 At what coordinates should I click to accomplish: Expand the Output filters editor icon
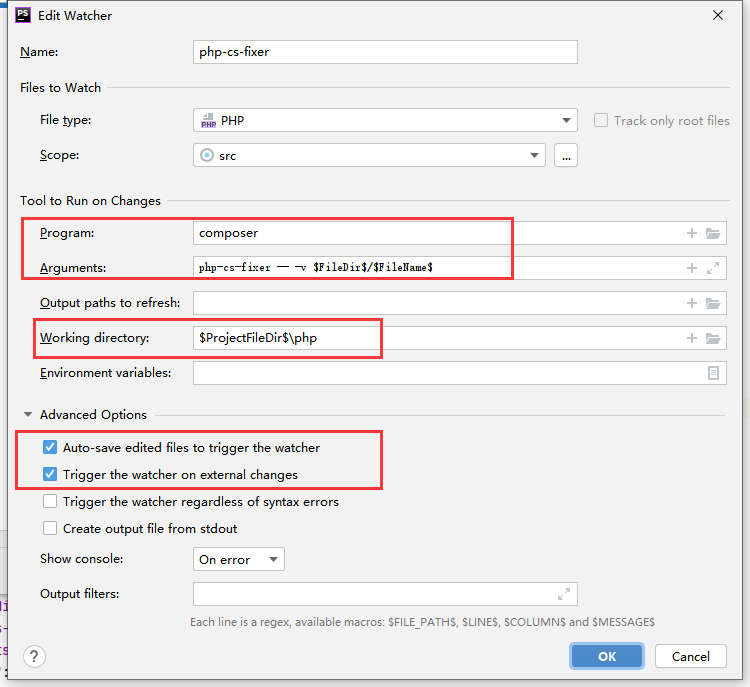point(564,594)
